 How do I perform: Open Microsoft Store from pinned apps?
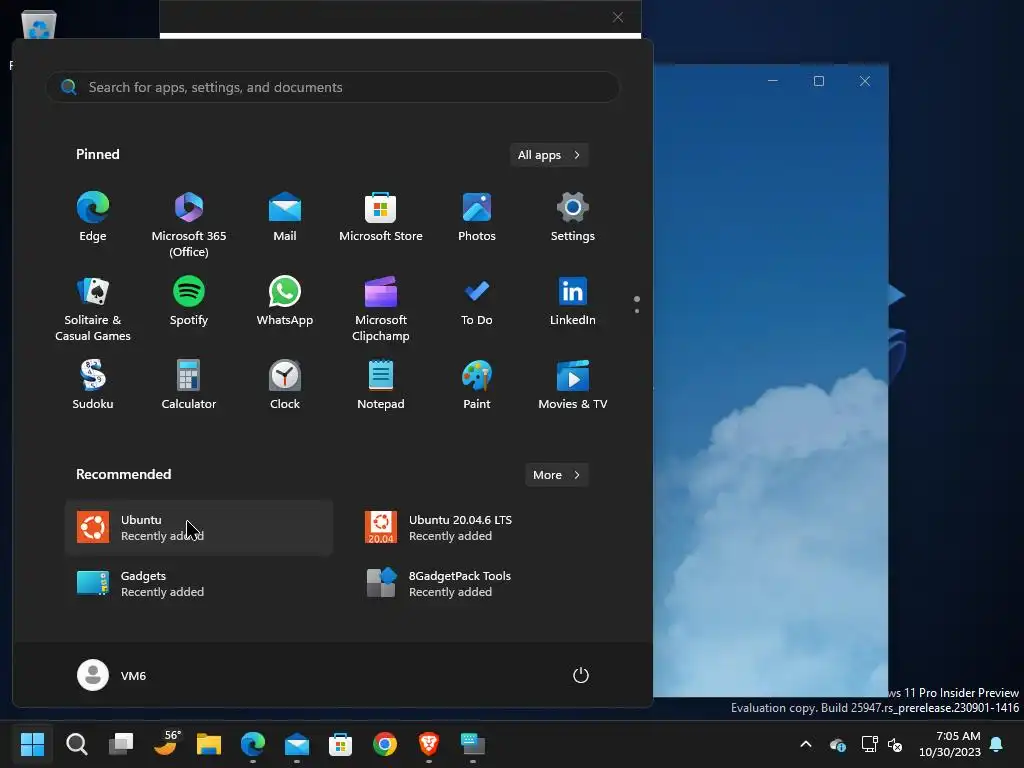pos(381,218)
